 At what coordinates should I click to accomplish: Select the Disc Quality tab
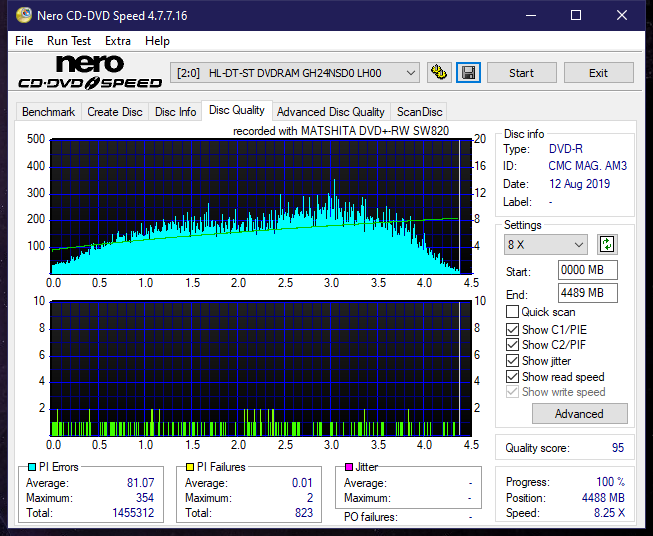click(237, 110)
